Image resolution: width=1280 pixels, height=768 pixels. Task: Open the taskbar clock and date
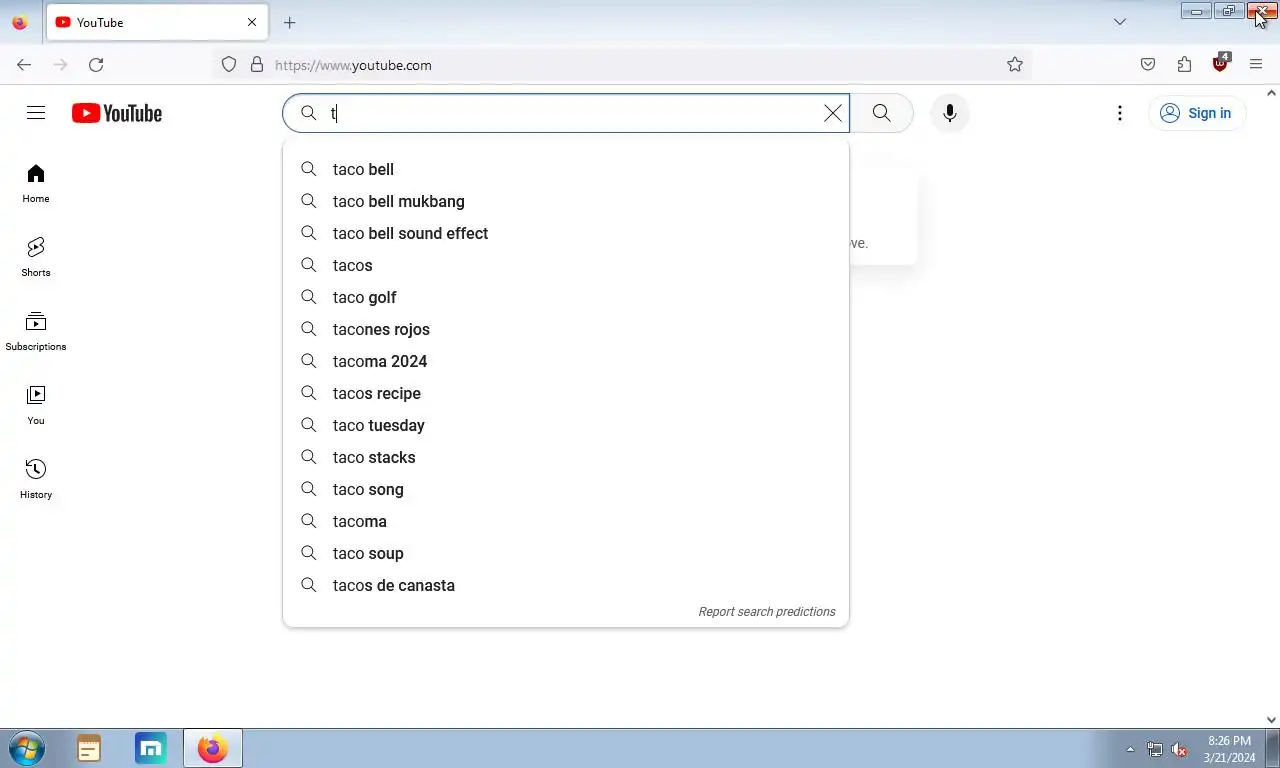1229,749
